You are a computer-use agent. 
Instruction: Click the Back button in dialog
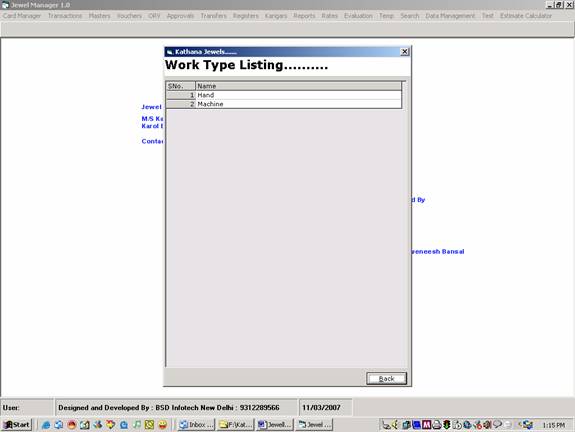click(x=386, y=378)
